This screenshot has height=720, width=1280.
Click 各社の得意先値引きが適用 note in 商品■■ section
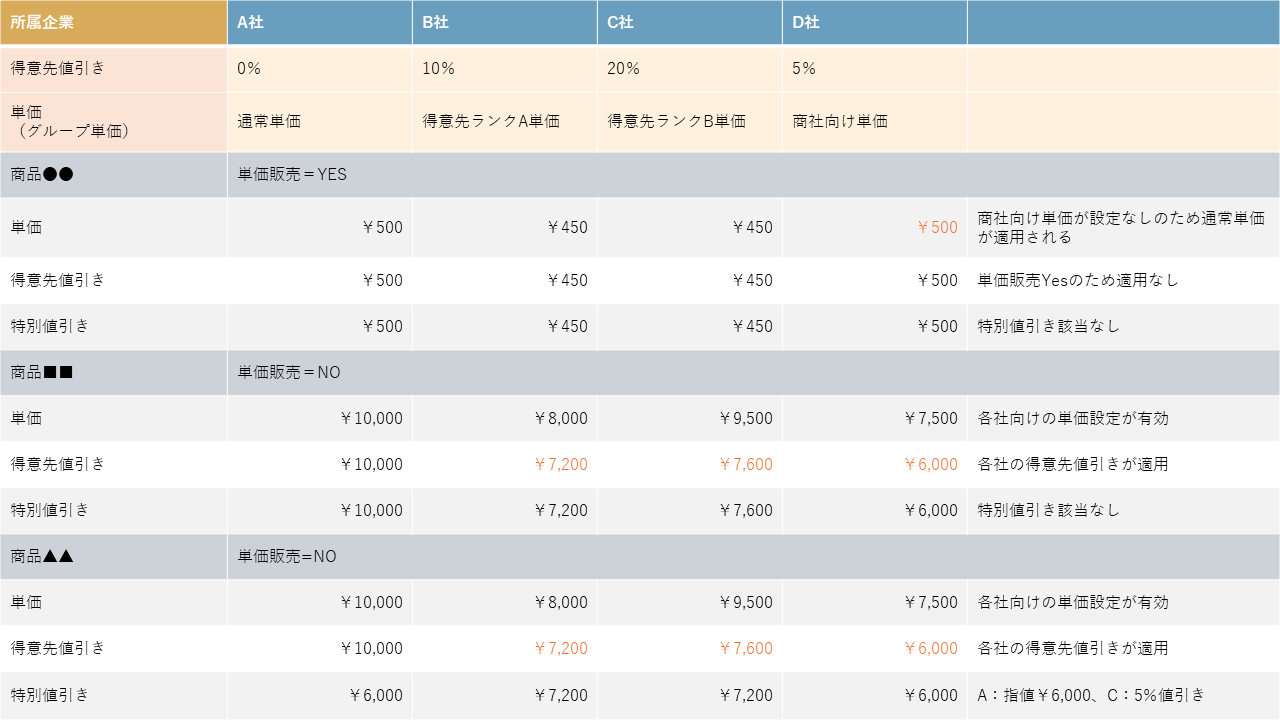[1073, 464]
